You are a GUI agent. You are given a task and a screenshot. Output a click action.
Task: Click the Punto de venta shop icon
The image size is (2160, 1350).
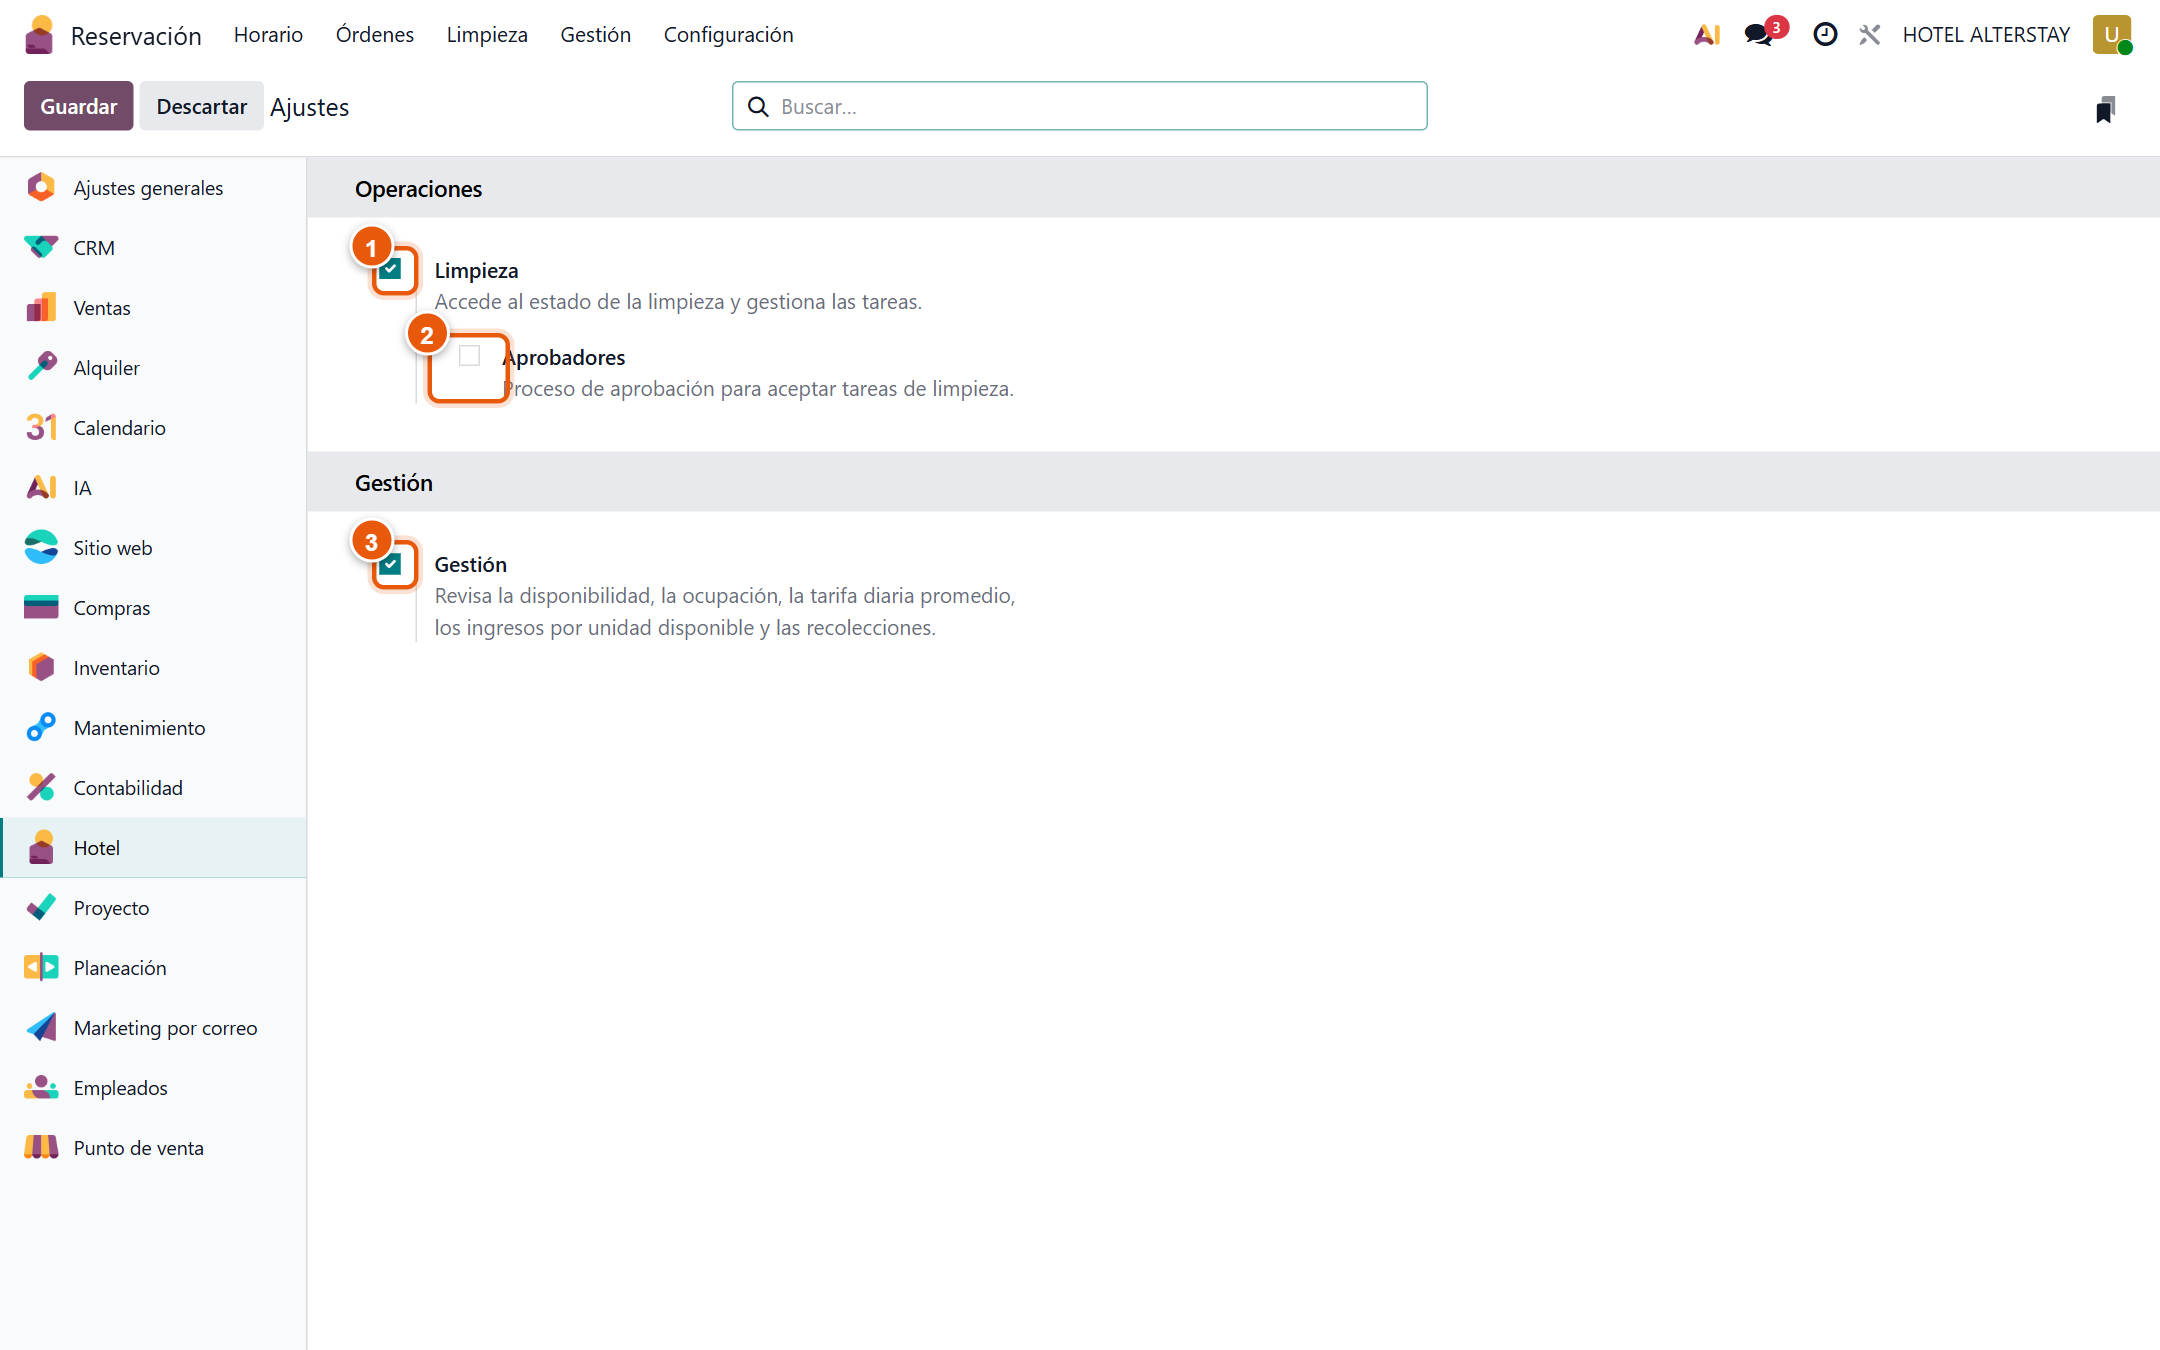pyautogui.click(x=41, y=1147)
